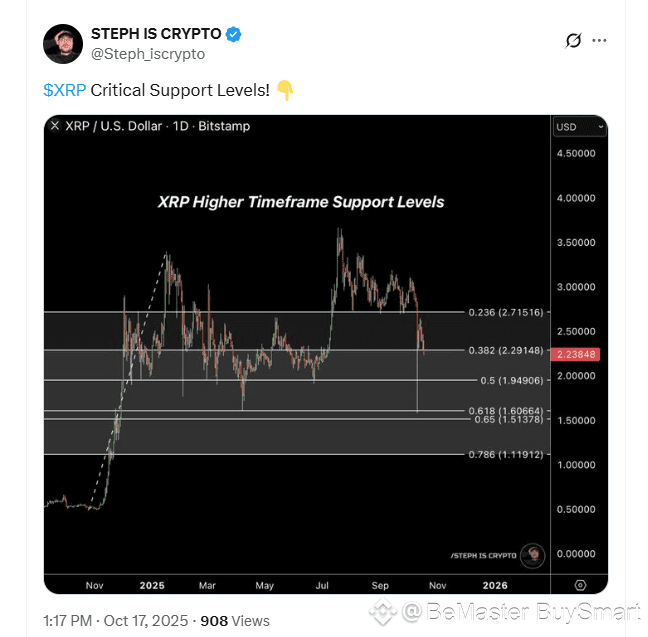Open the author's profile avatar
Viewport: 648px width, 637px height.
click(x=63, y=43)
